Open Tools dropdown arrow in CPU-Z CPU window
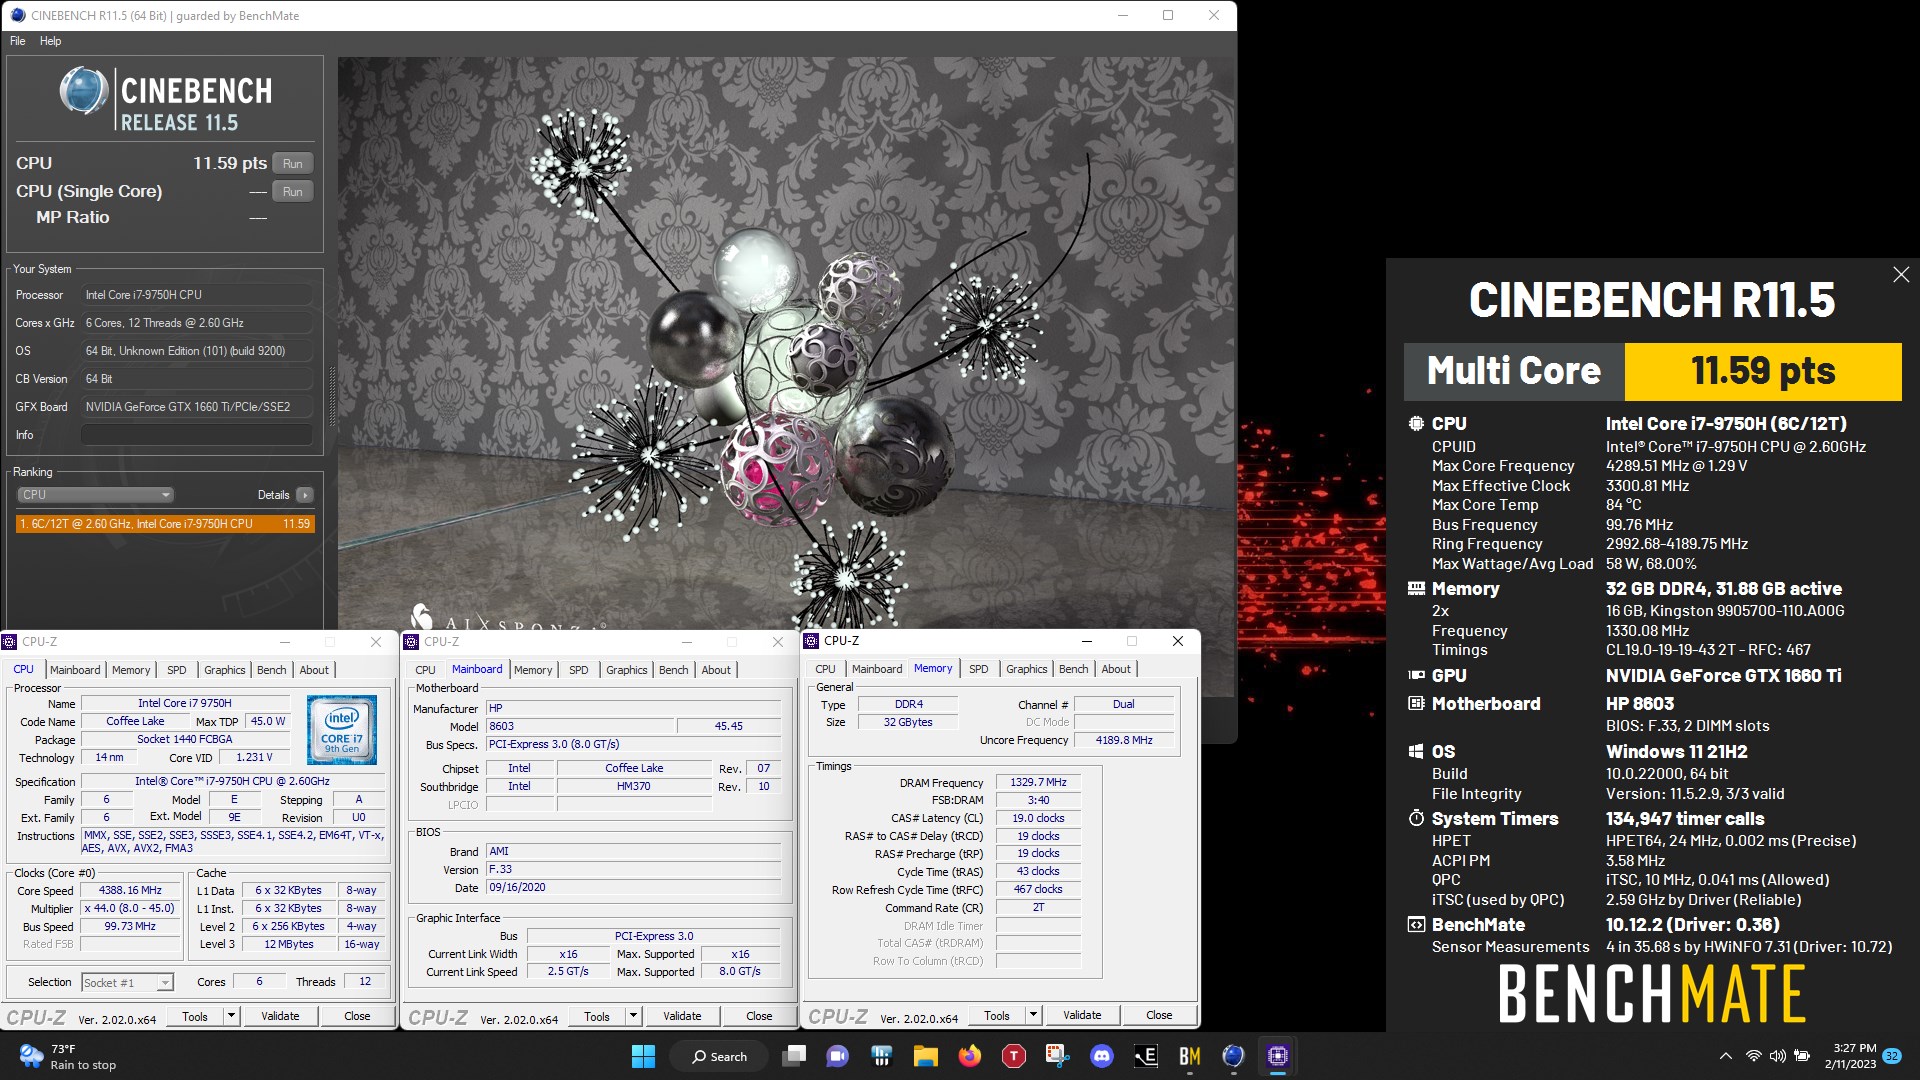This screenshot has width=1920, height=1080. click(231, 1016)
